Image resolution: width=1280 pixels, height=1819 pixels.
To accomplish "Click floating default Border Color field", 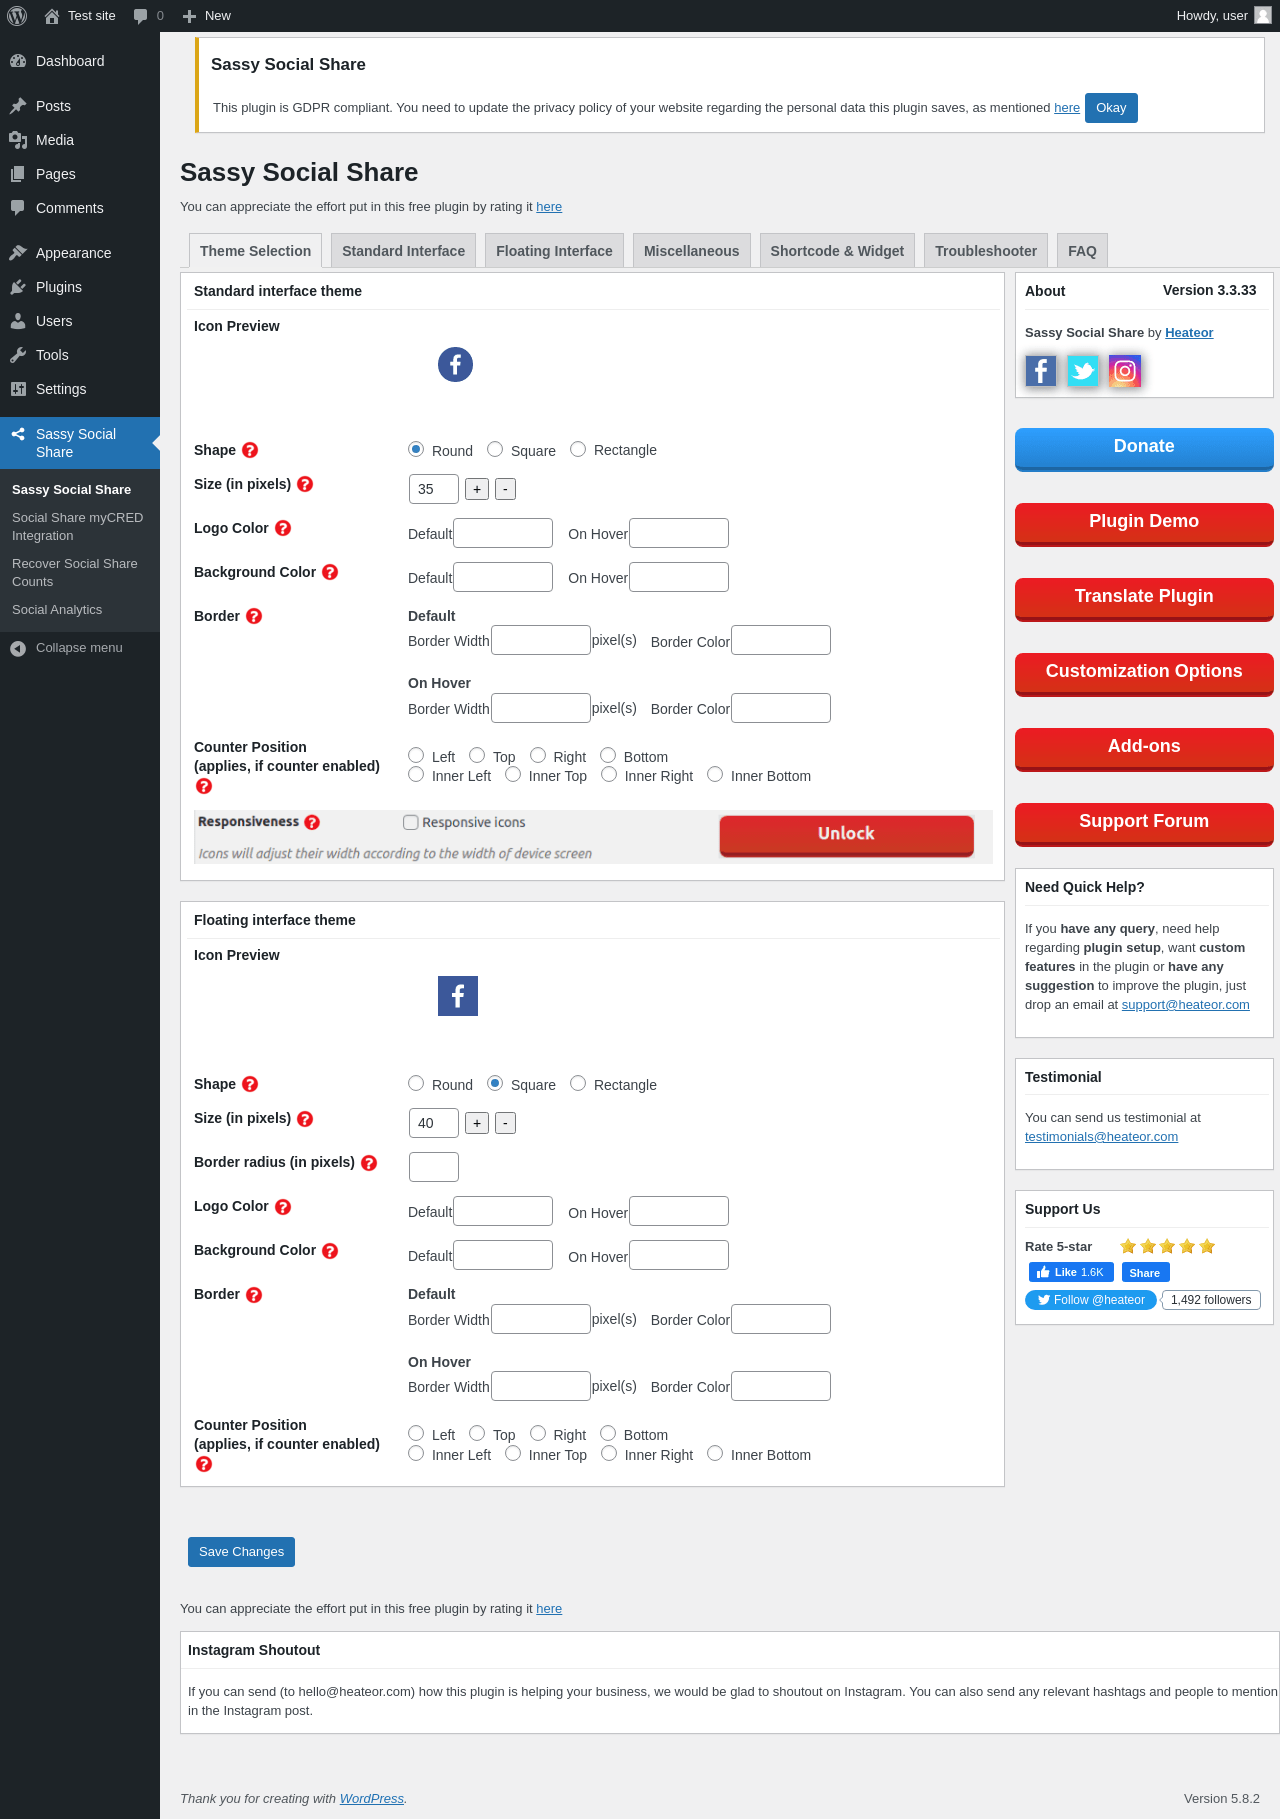I will coord(781,1319).
